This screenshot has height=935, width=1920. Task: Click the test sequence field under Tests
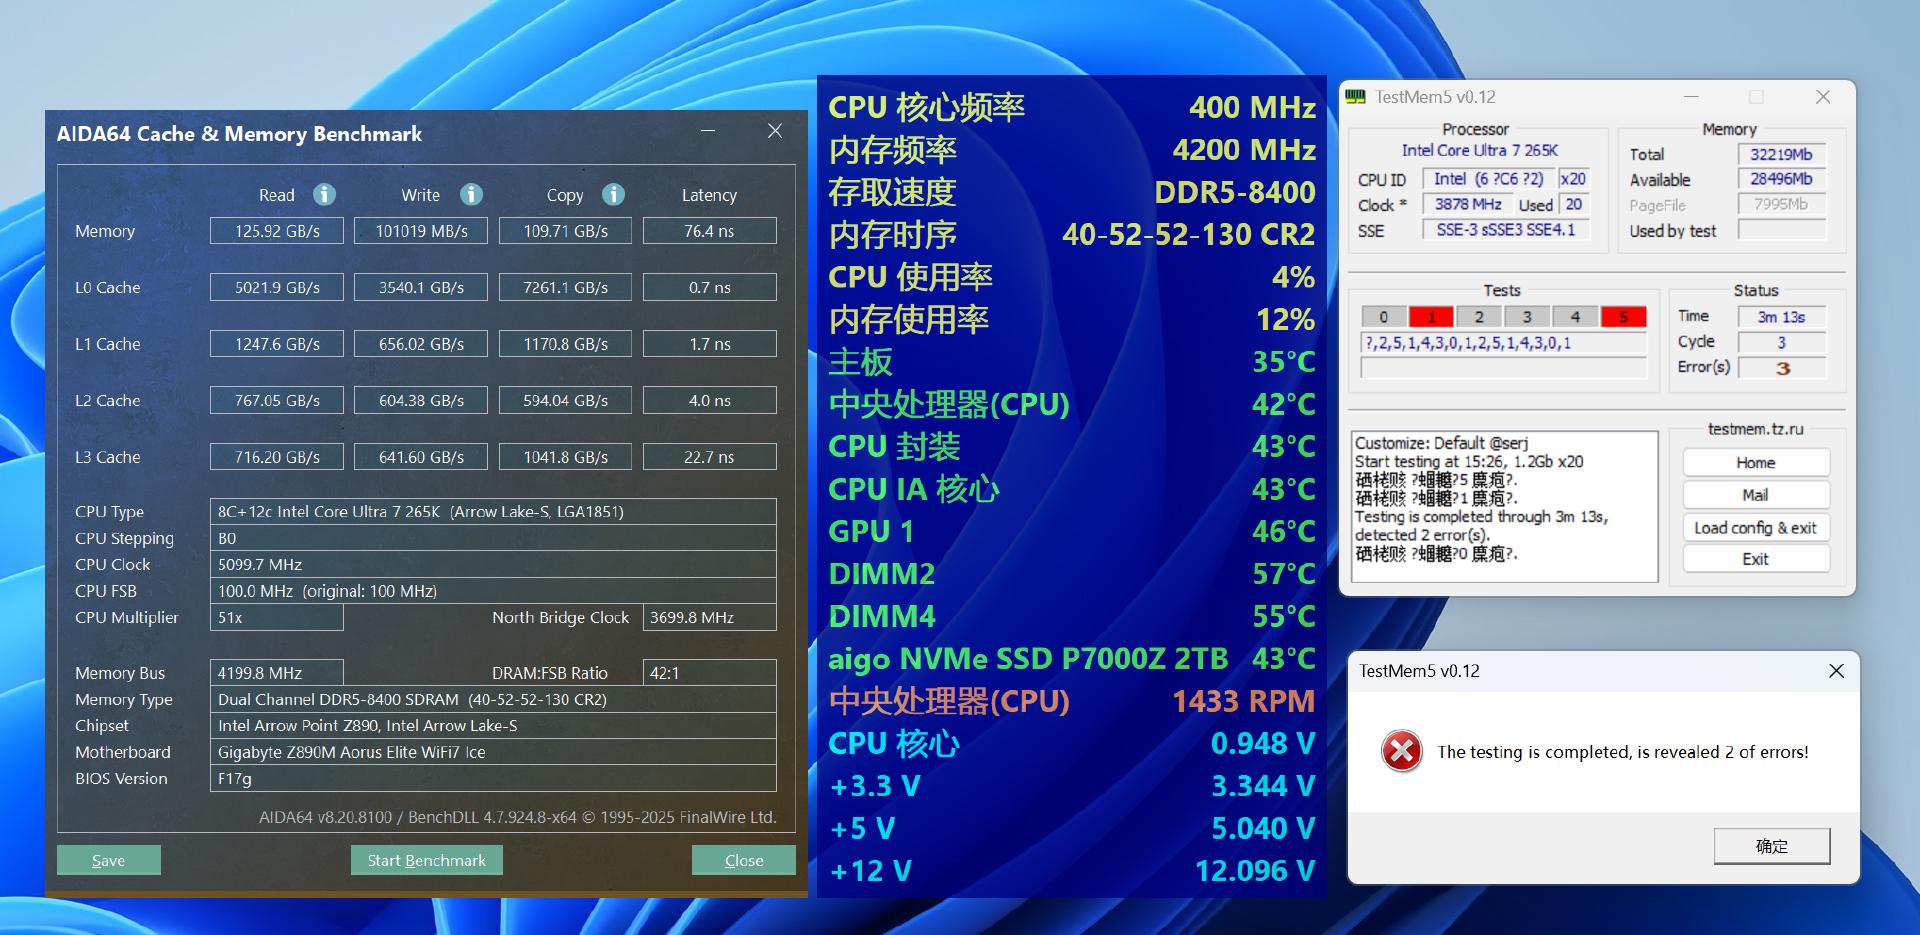[x=1504, y=343]
